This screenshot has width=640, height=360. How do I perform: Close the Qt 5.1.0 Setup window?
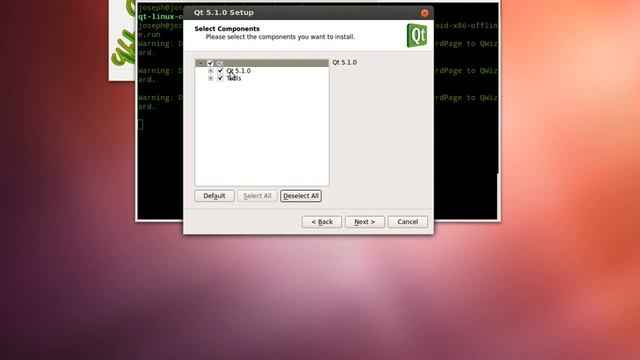(424, 13)
